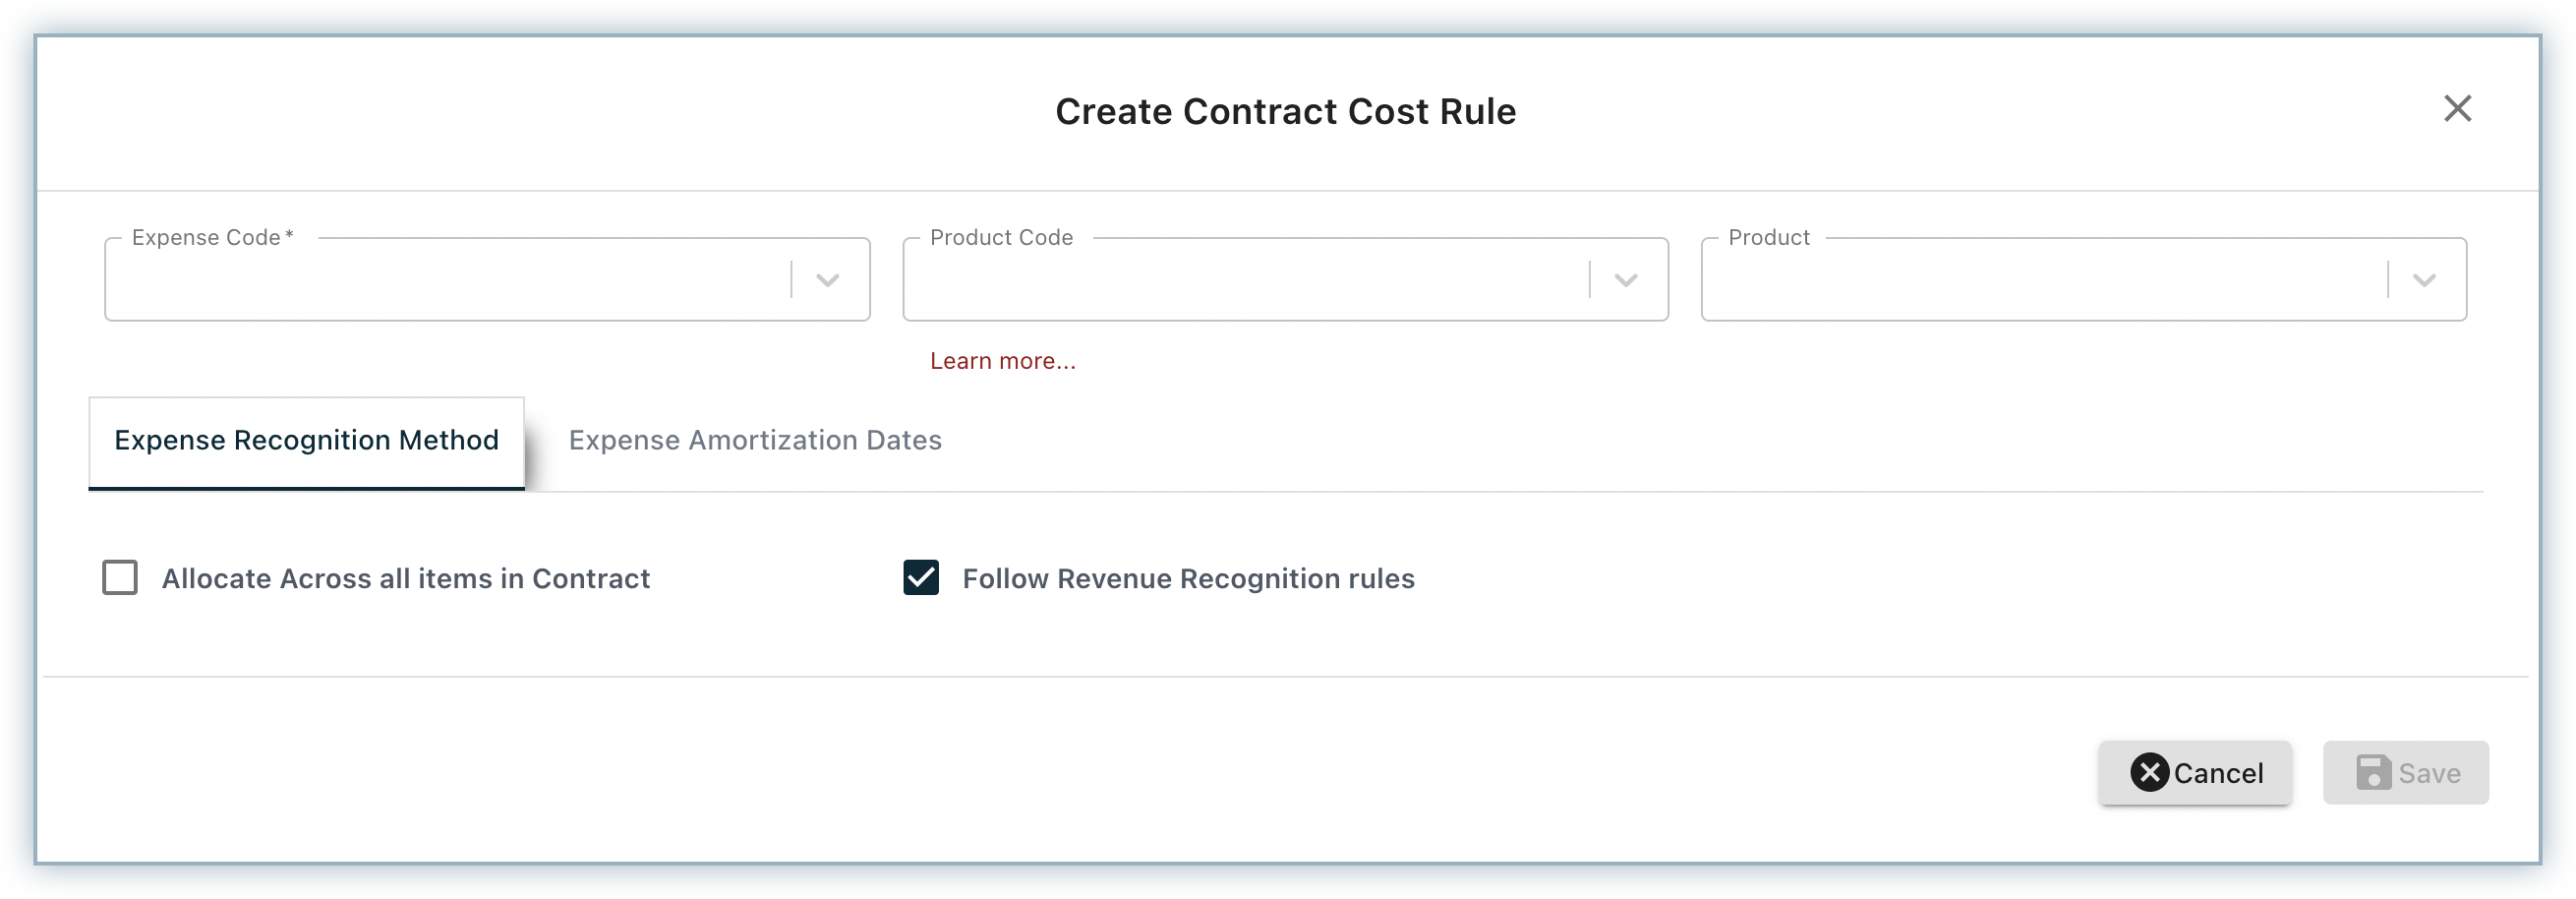Click the Follow Revenue Recognition rules label

[x=1188, y=579]
